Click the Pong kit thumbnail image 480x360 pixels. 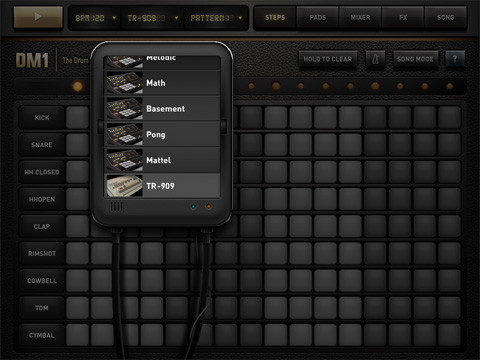click(x=124, y=134)
